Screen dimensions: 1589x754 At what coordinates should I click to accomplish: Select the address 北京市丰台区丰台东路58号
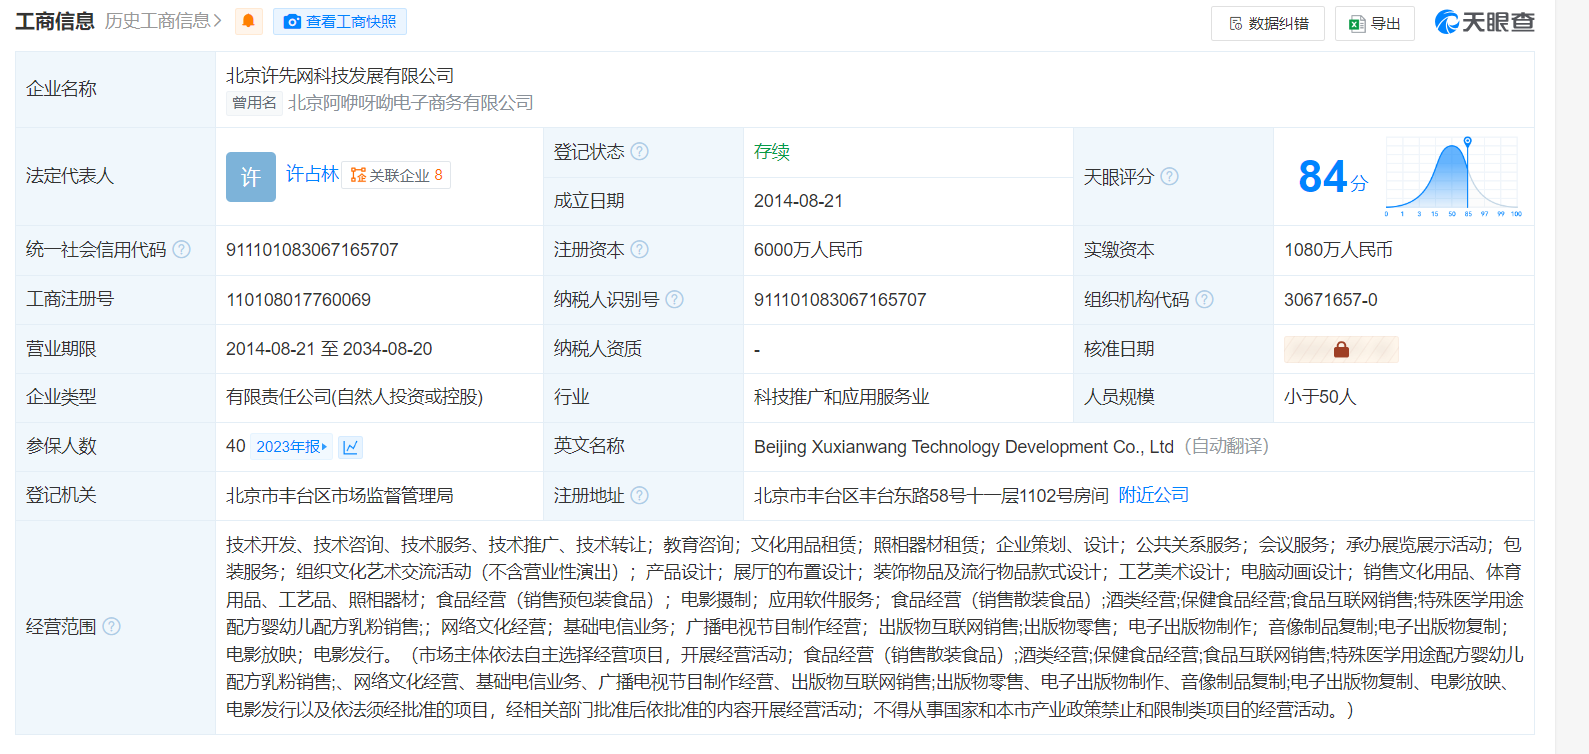pyautogui.click(x=862, y=495)
